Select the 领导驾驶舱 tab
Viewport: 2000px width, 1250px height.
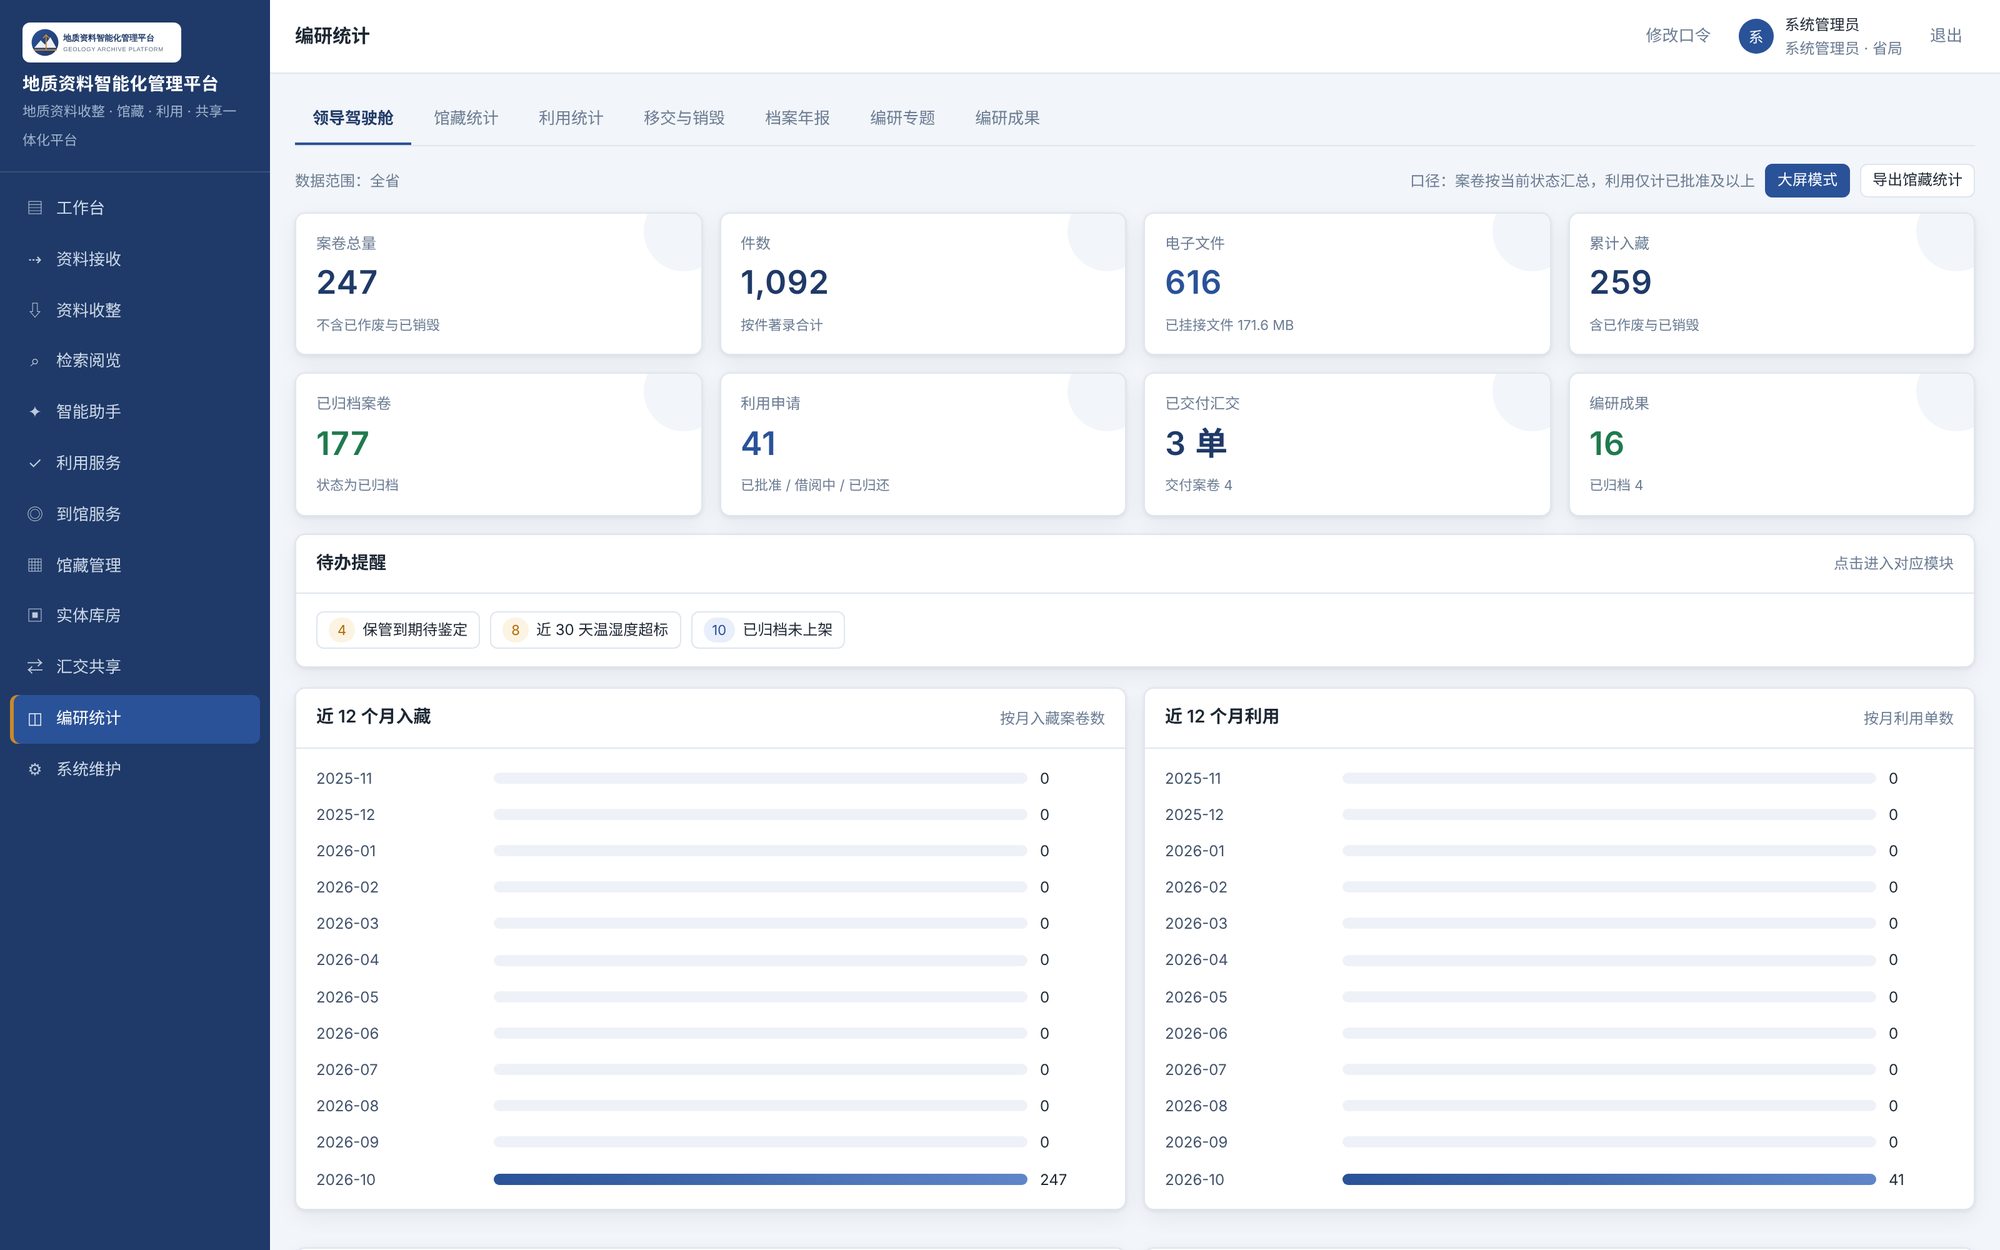(353, 118)
